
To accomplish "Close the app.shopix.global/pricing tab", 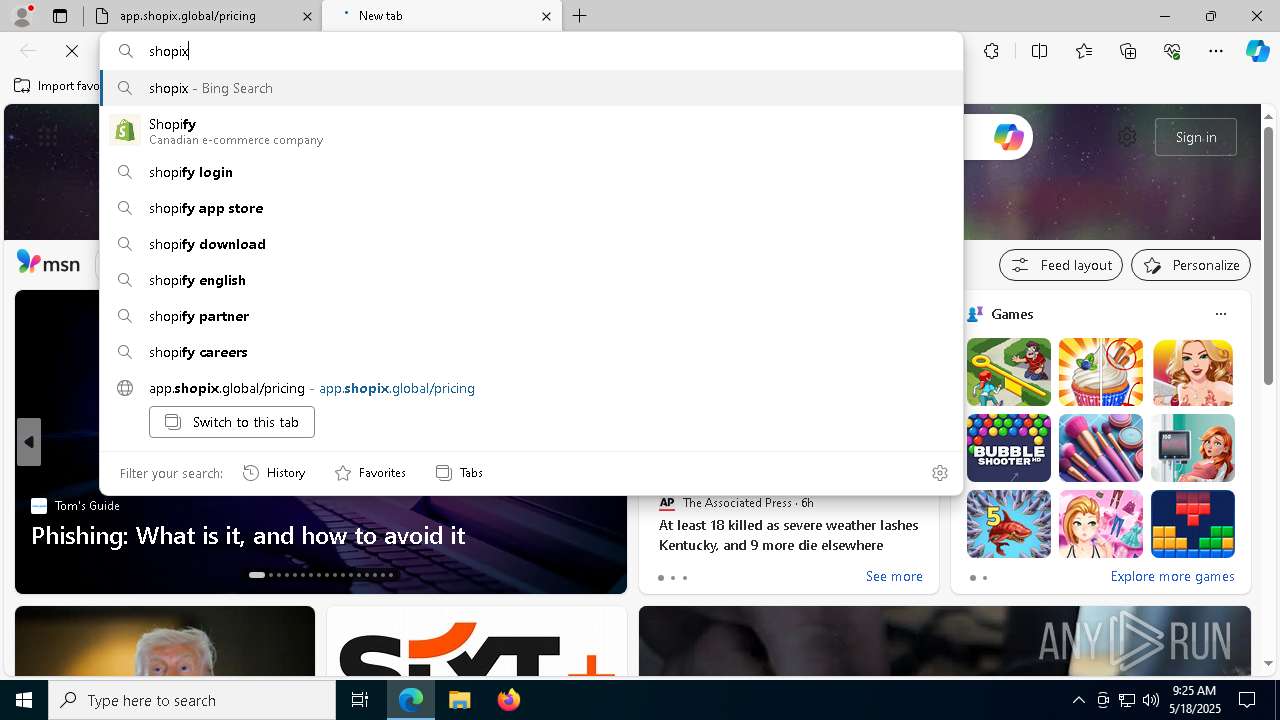I will [307, 16].
